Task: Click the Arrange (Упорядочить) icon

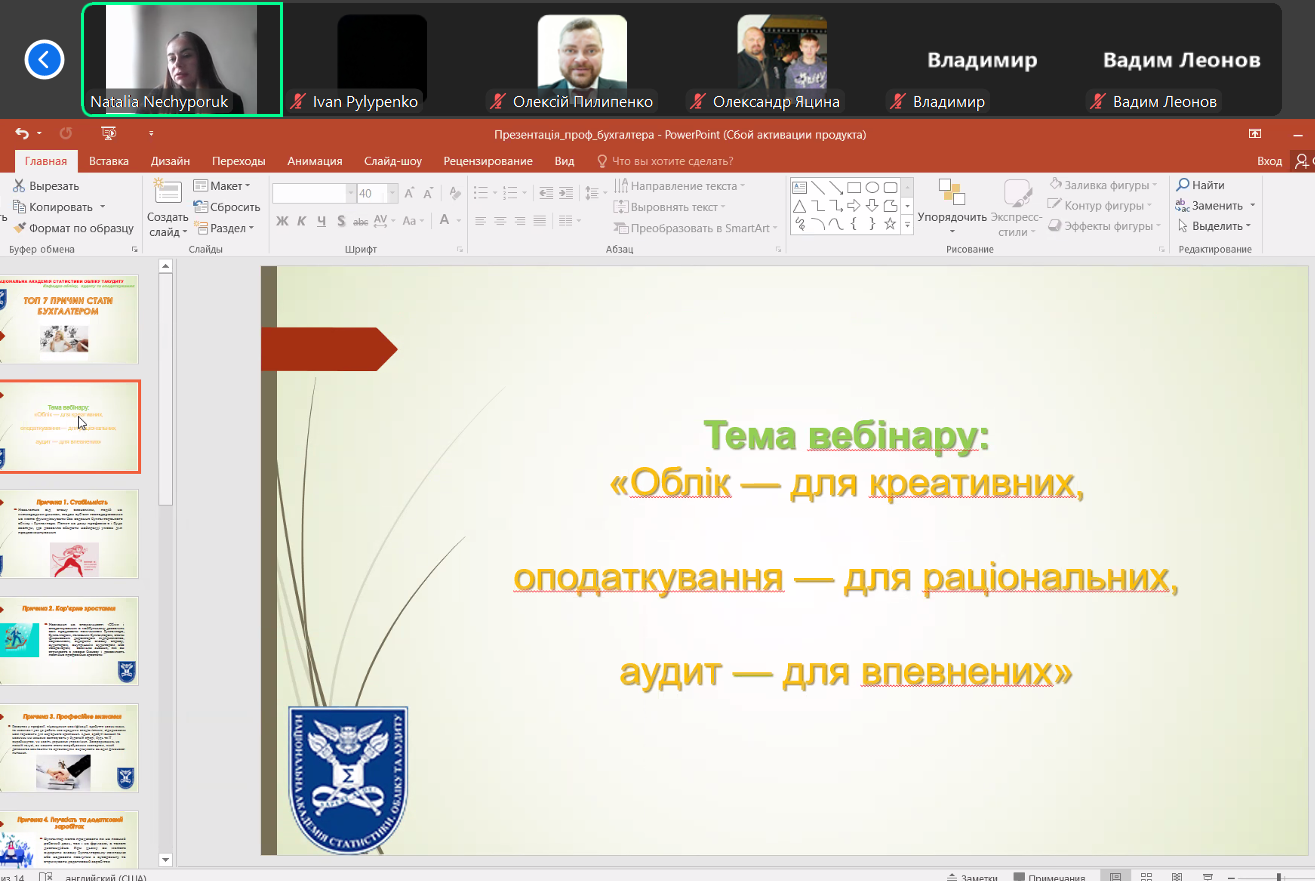Action: coord(951,193)
